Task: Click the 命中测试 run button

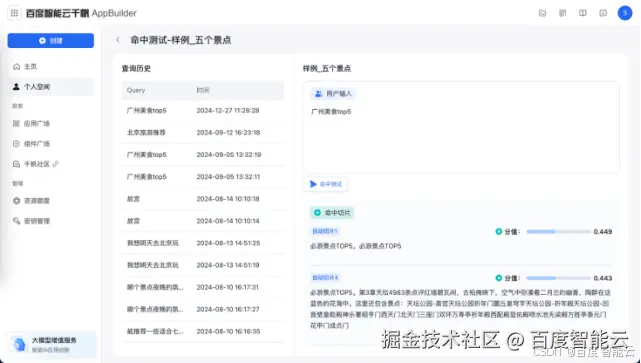Action: pyautogui.click(x=325, y=184)
